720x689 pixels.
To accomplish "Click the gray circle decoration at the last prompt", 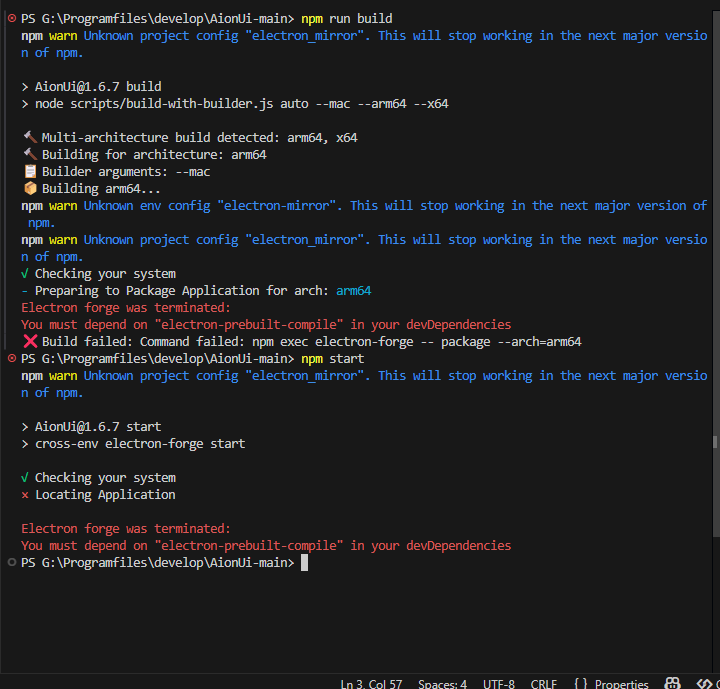I will (x=12, y=562).
